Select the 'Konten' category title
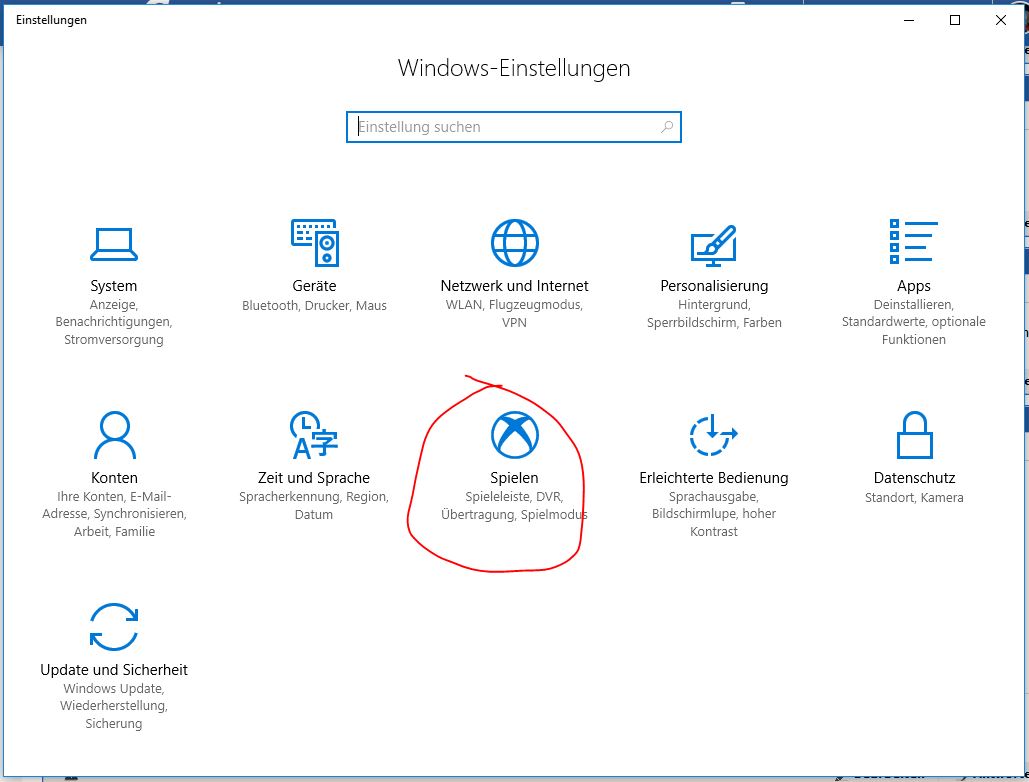The image size is (1029, 782). tap(114, 478)
